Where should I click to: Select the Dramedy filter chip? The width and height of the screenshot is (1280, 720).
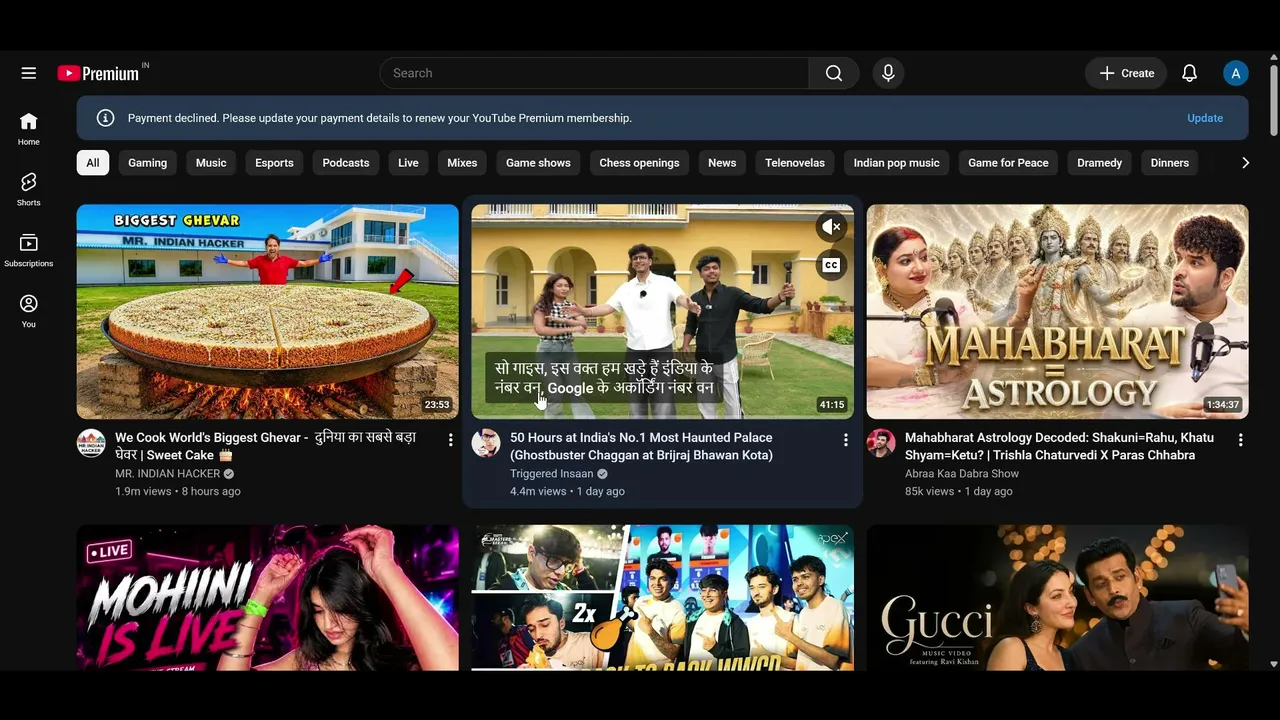point(1100,163)
